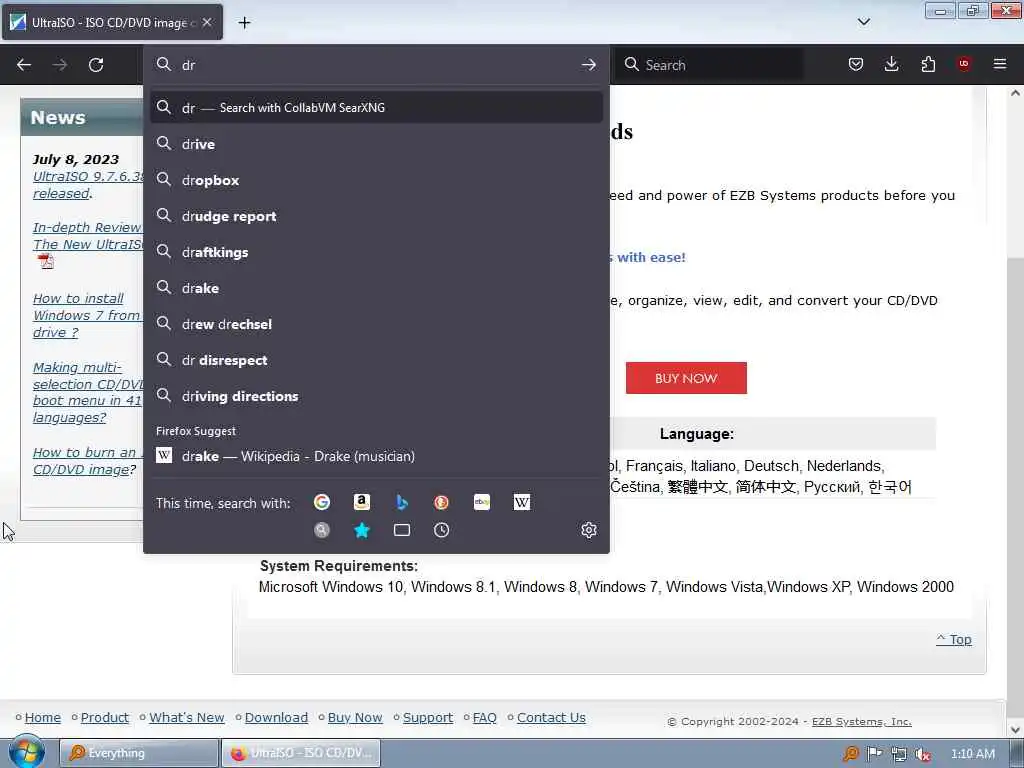Open Windows Start menu orb
Viewport: 1024px width, 768px height.
coord(27,752)
